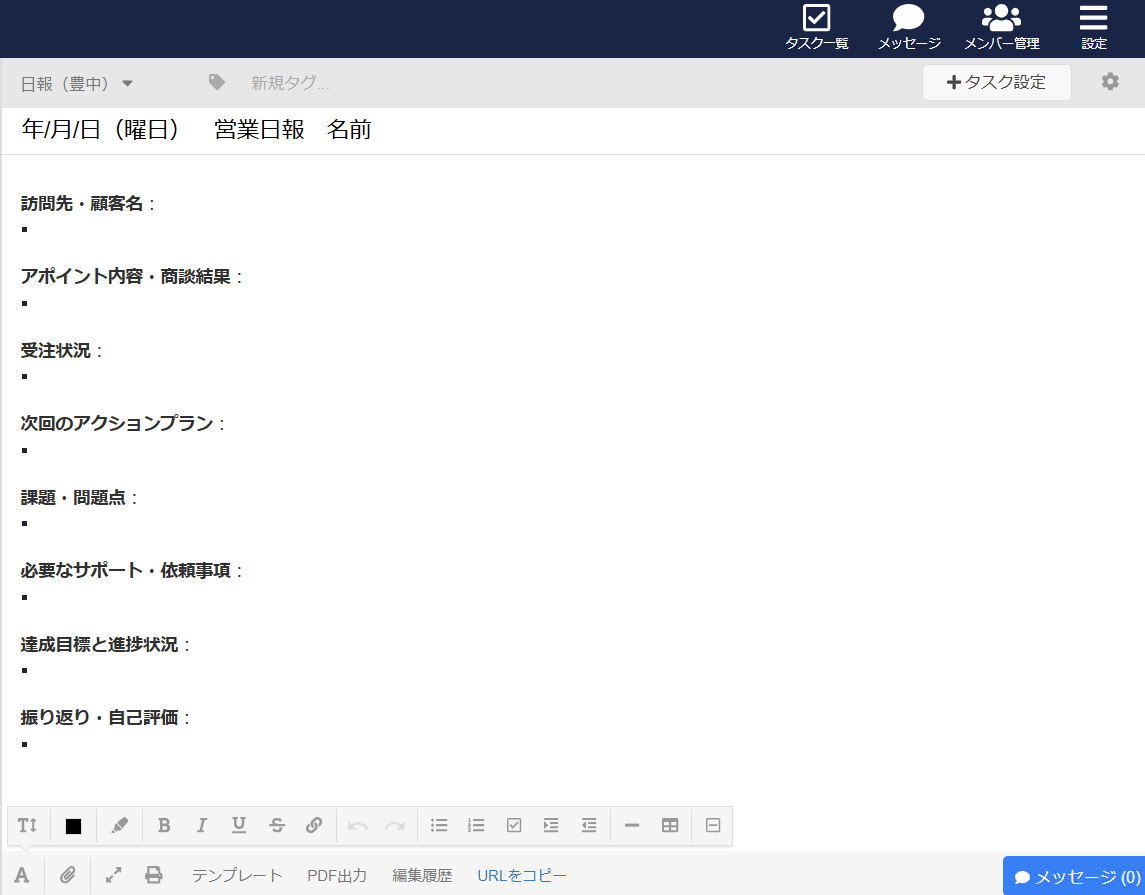Insert a hyperlink with the link icon
Viewport: 1145px width, 895px height.
coord(314,825)
